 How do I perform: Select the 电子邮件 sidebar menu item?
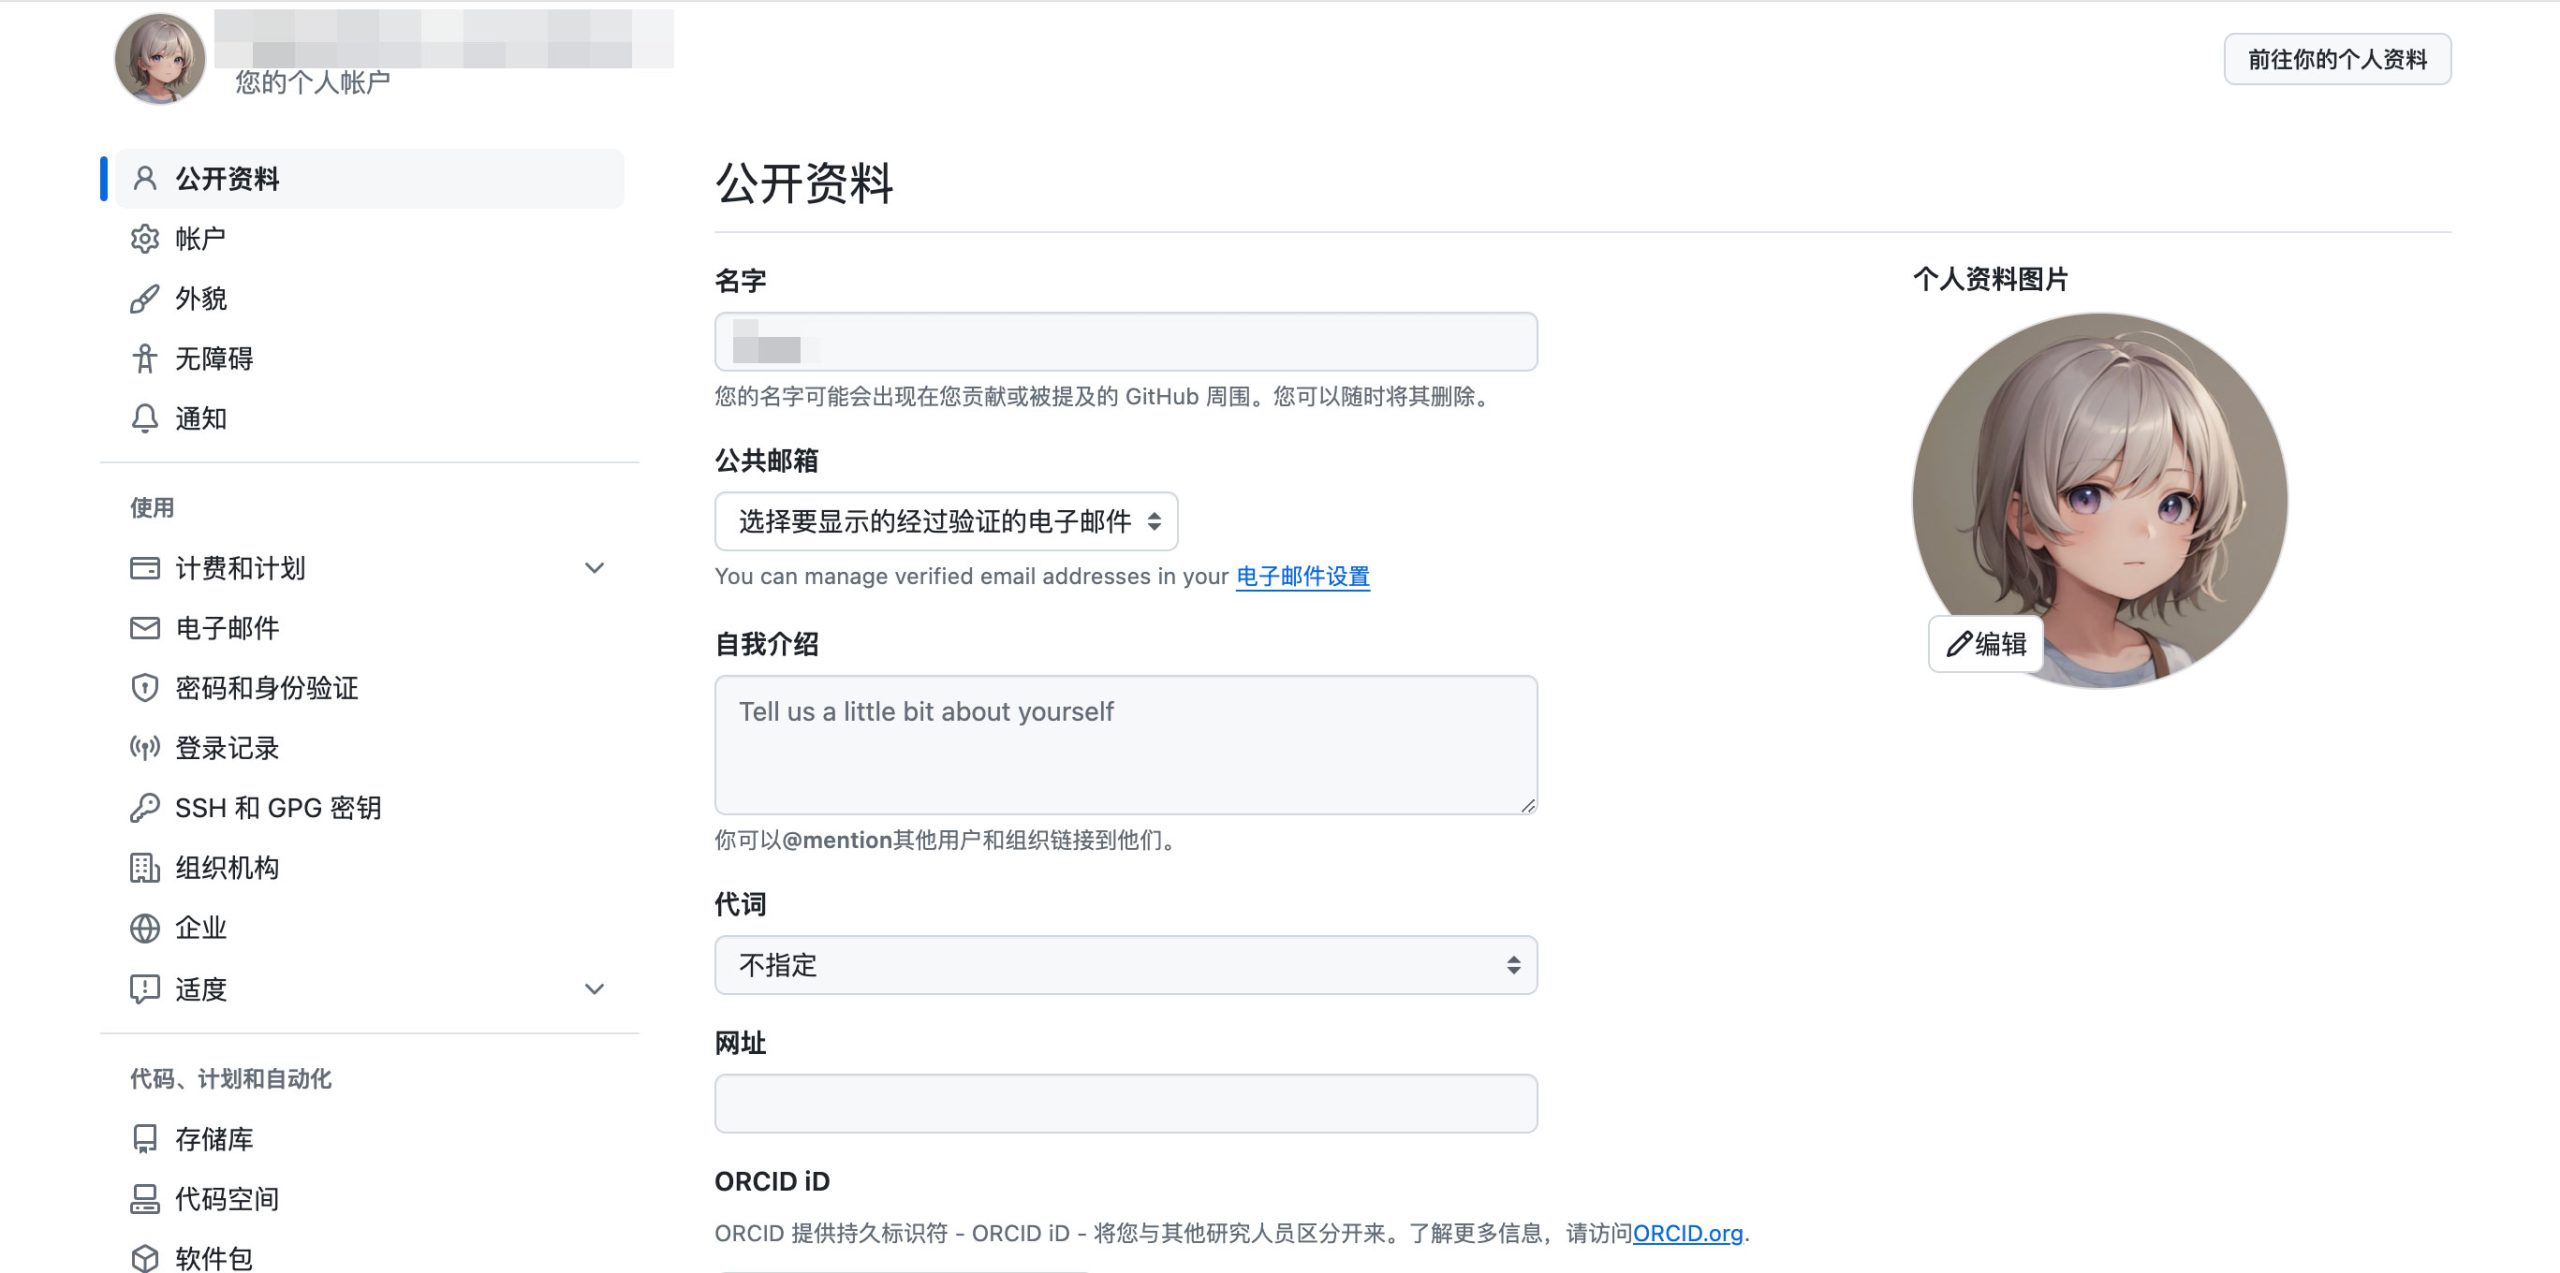[x=227, y=628]
